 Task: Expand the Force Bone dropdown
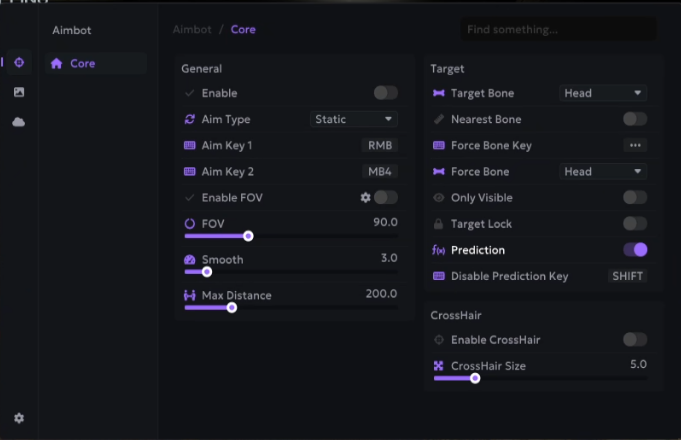(x=602, y=171)
